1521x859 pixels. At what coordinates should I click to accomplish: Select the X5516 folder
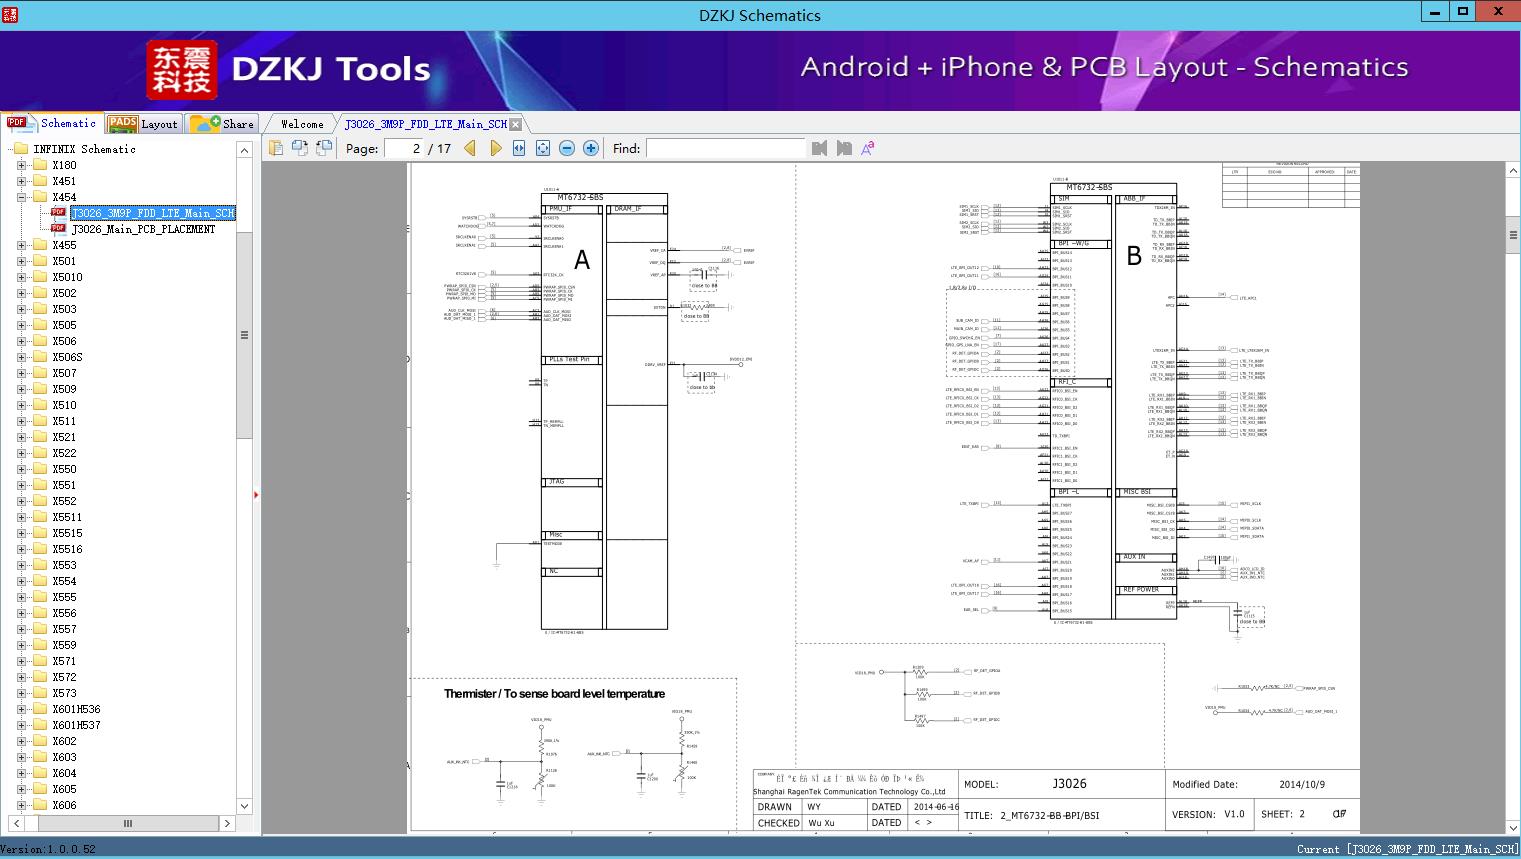click(x=67, y=549)
